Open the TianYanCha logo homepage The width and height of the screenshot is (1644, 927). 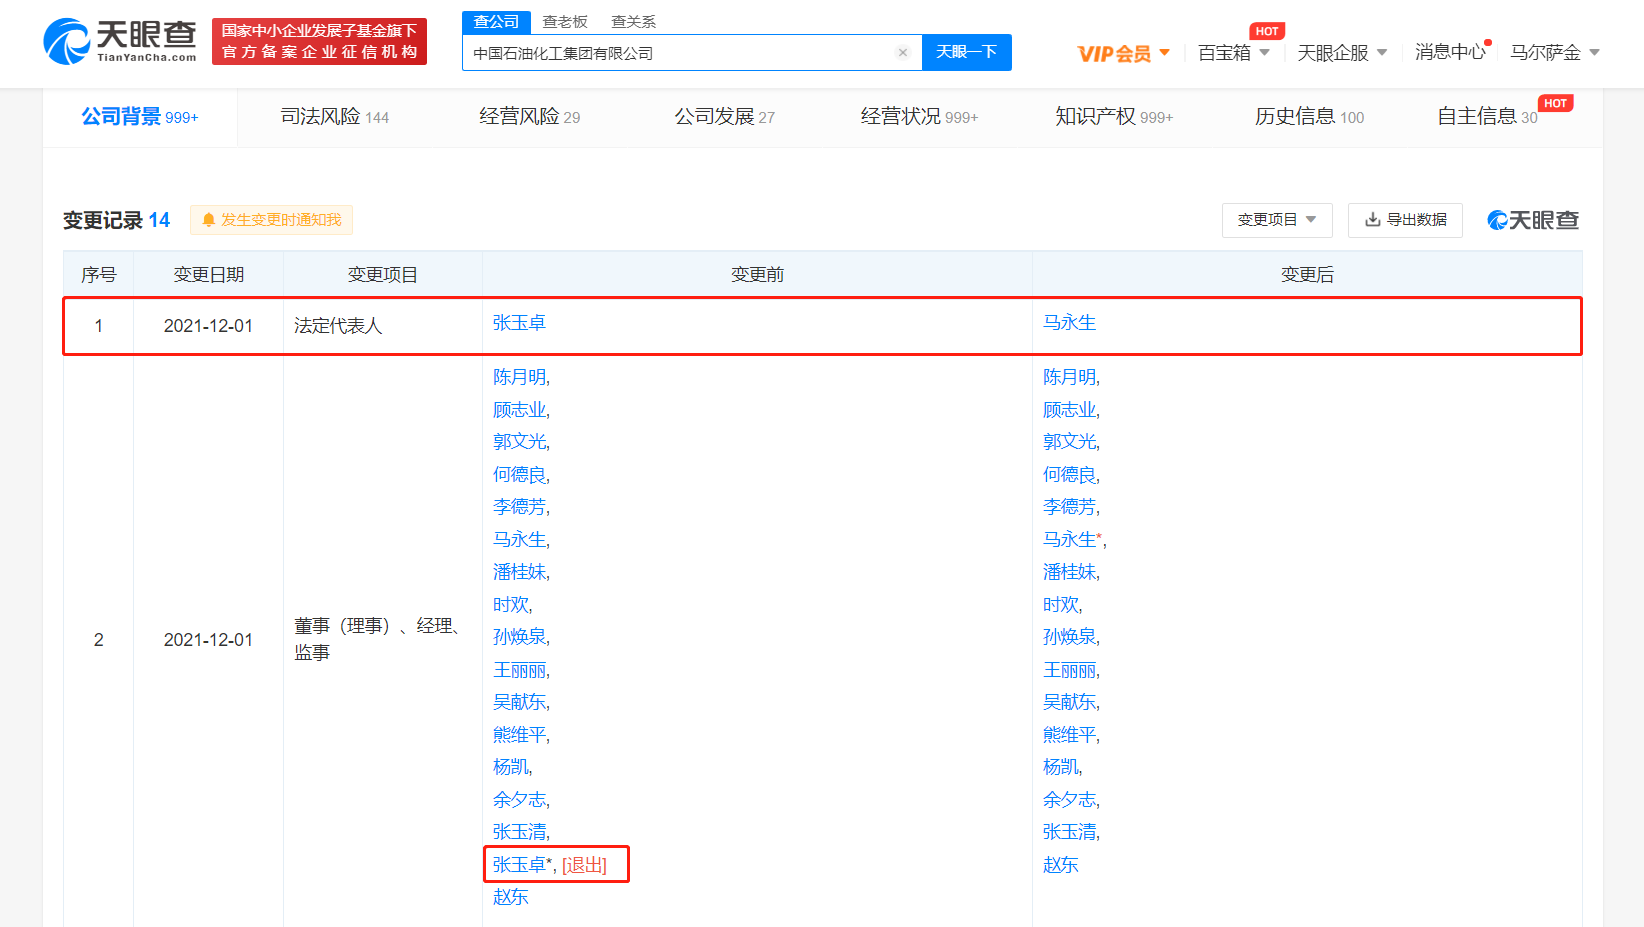click(120, 42)
